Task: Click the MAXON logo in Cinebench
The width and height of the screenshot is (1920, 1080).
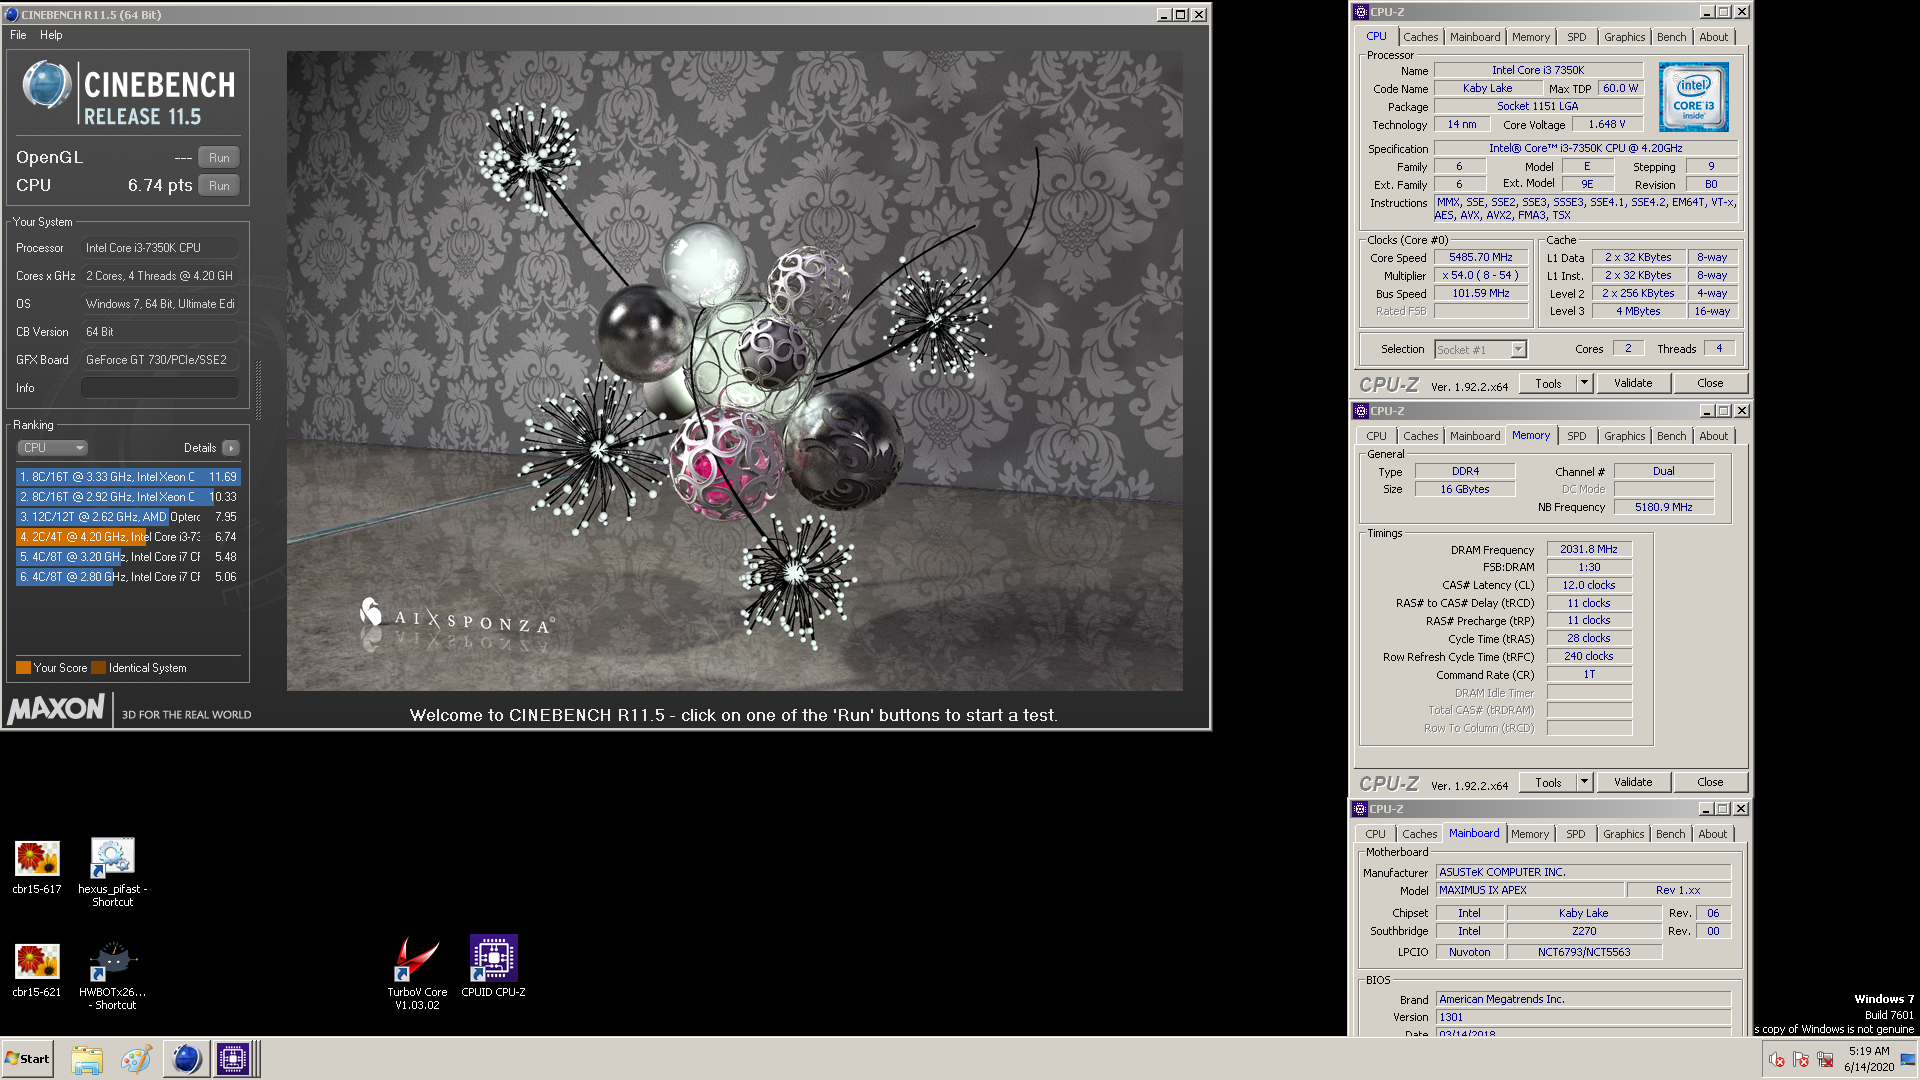Action: coord(56,709)
